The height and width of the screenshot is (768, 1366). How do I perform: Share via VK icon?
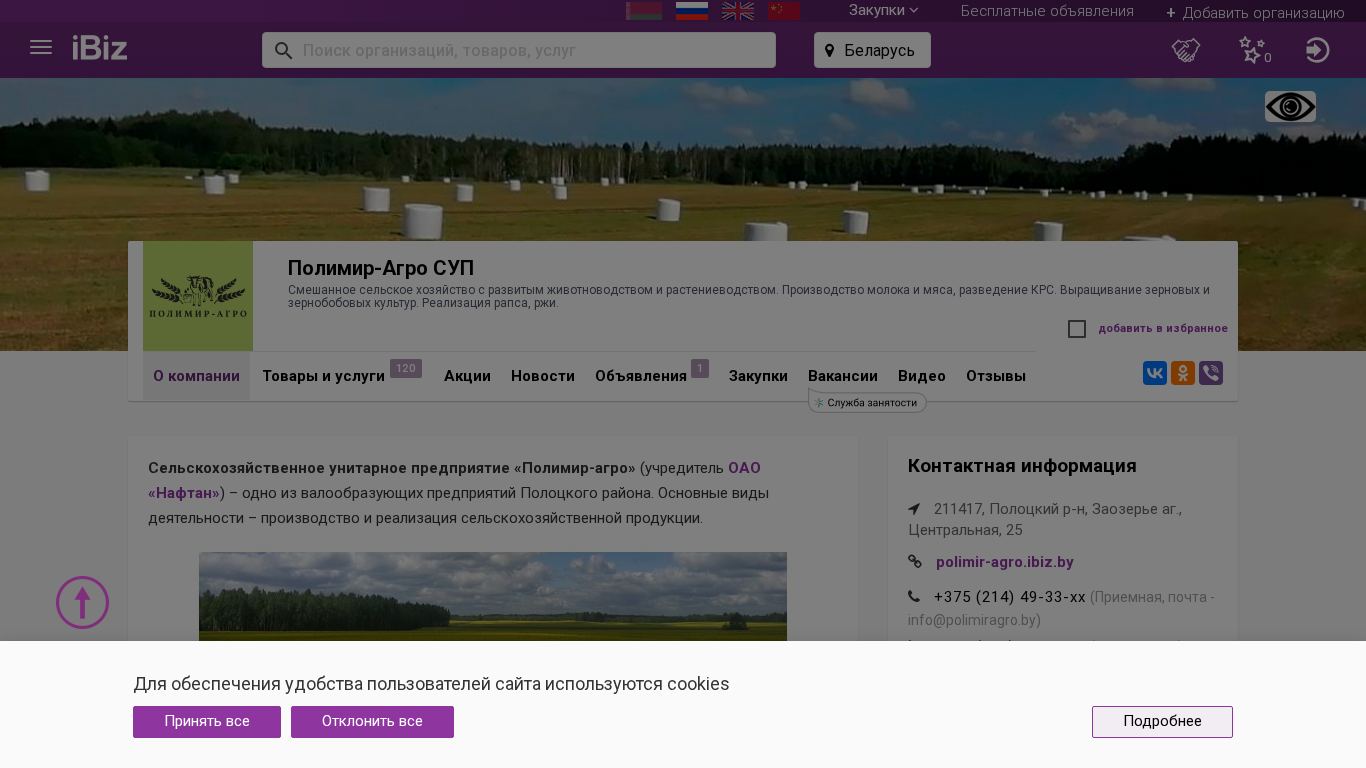(1155, 373)
